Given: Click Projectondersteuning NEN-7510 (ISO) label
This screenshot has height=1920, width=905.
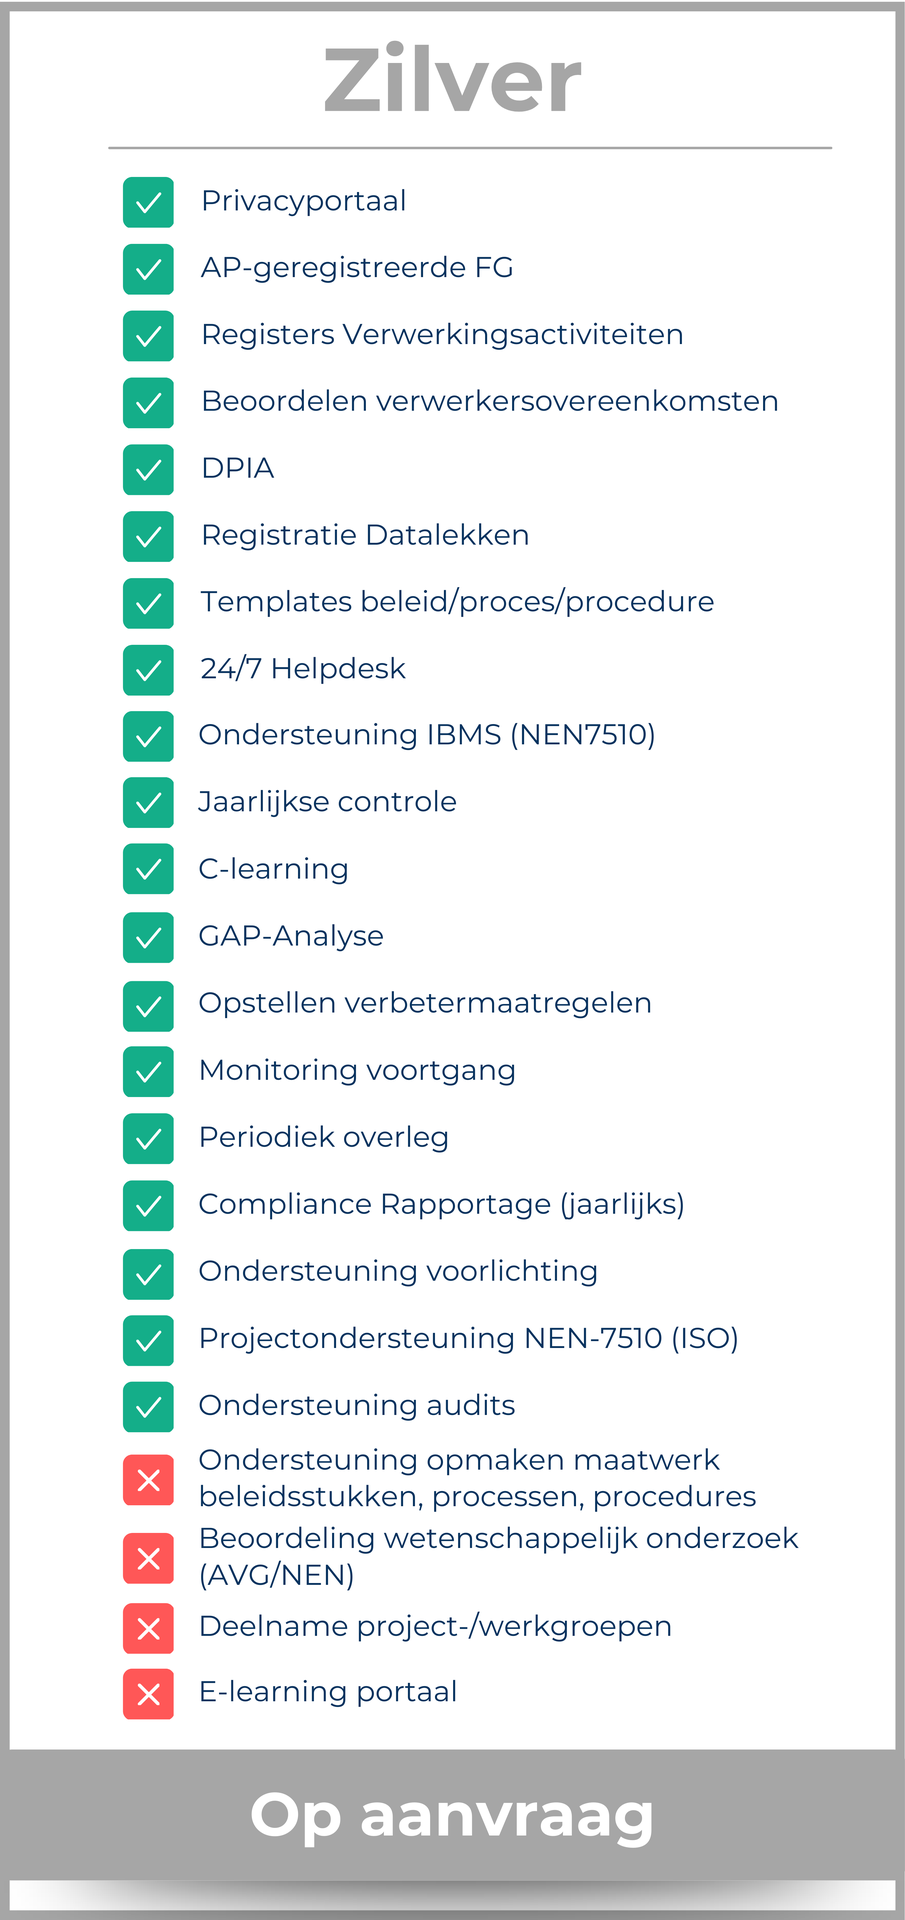Looking at the screenshot, I should coord(468,1338).
